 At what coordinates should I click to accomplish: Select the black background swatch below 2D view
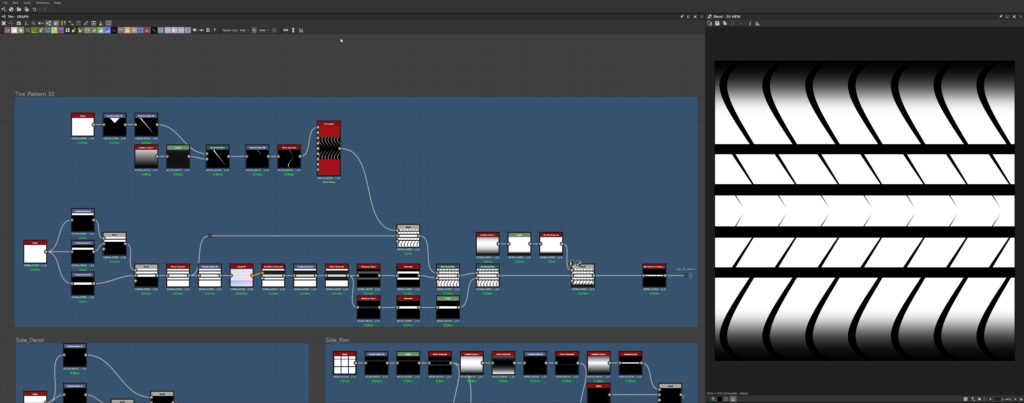(x=720, y=399)
